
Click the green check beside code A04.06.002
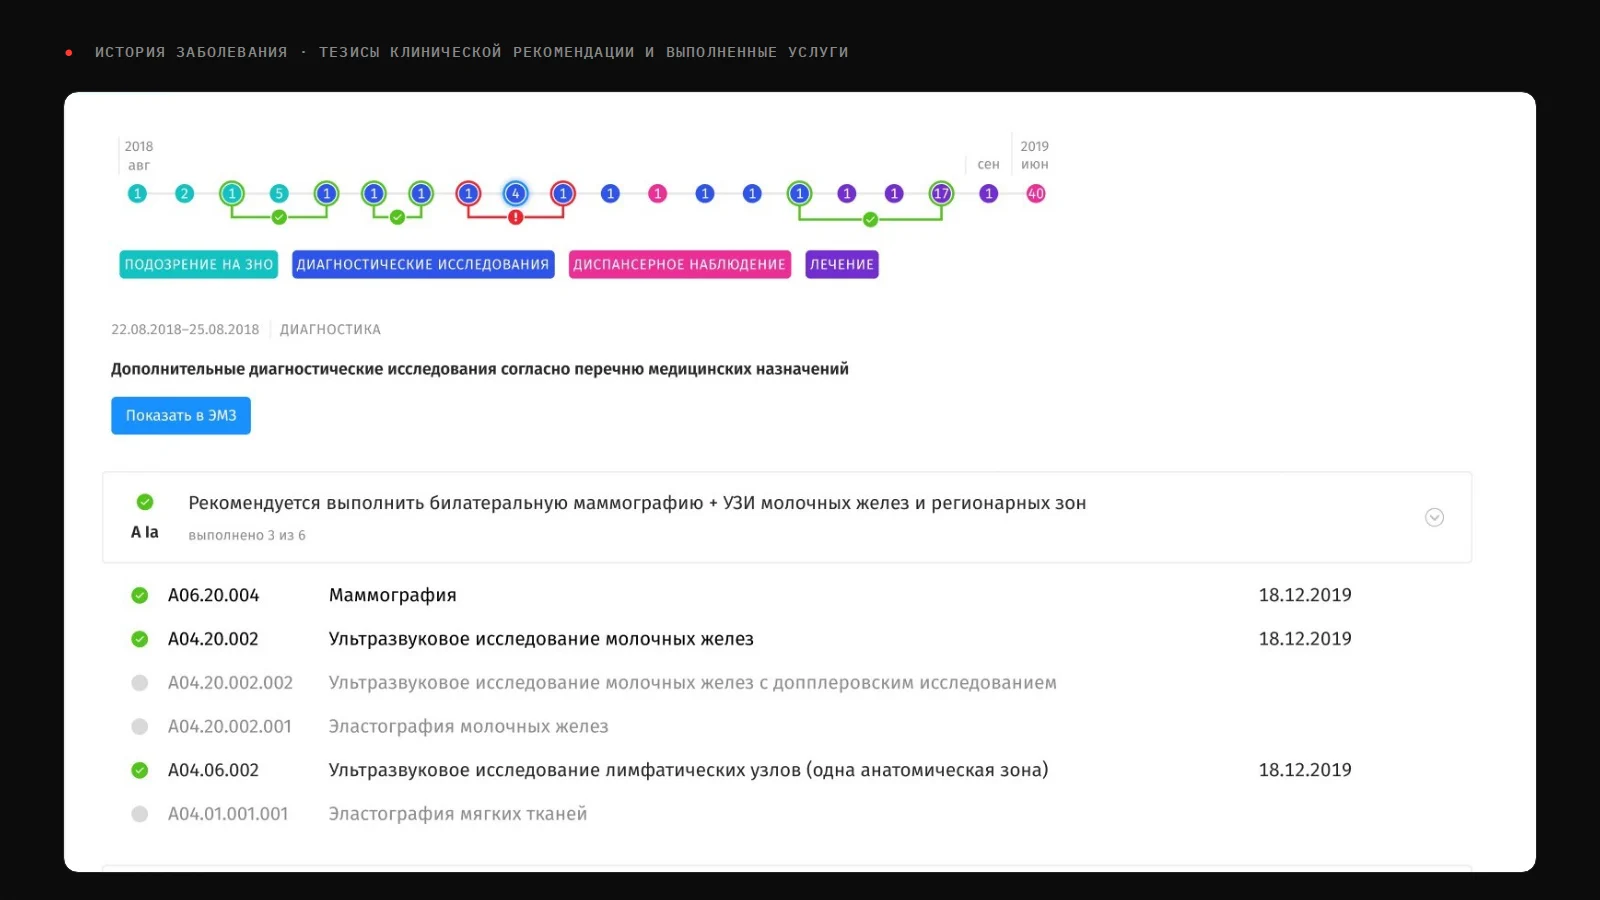click(x=140, y=770)
